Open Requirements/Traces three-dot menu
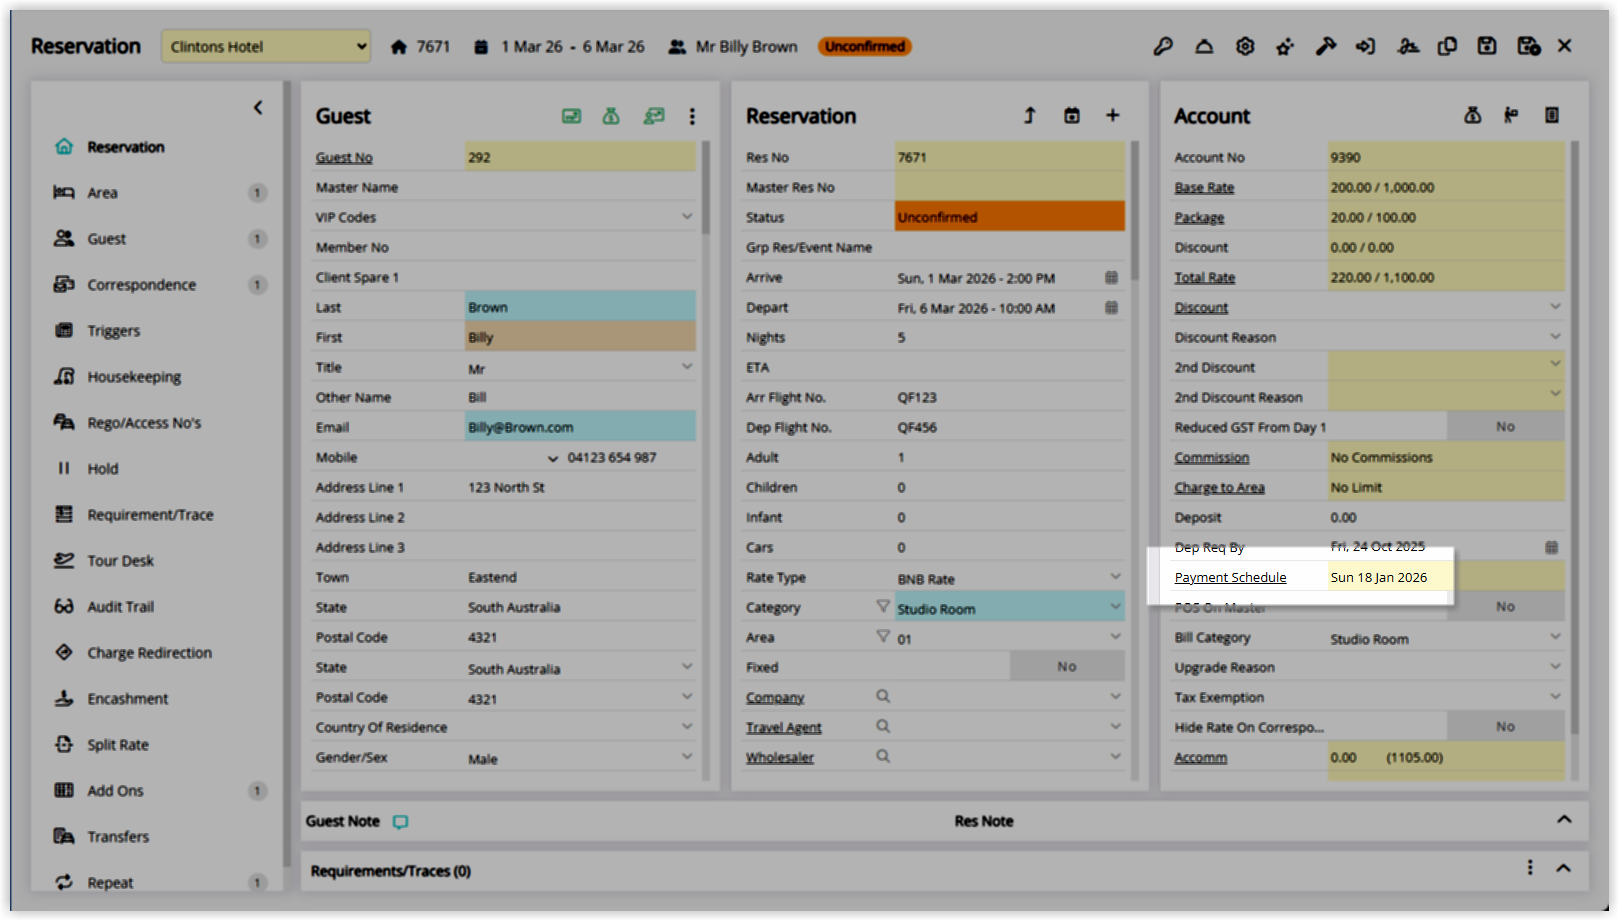The height and width of the screenshot is (921, 1619). 1530,868
